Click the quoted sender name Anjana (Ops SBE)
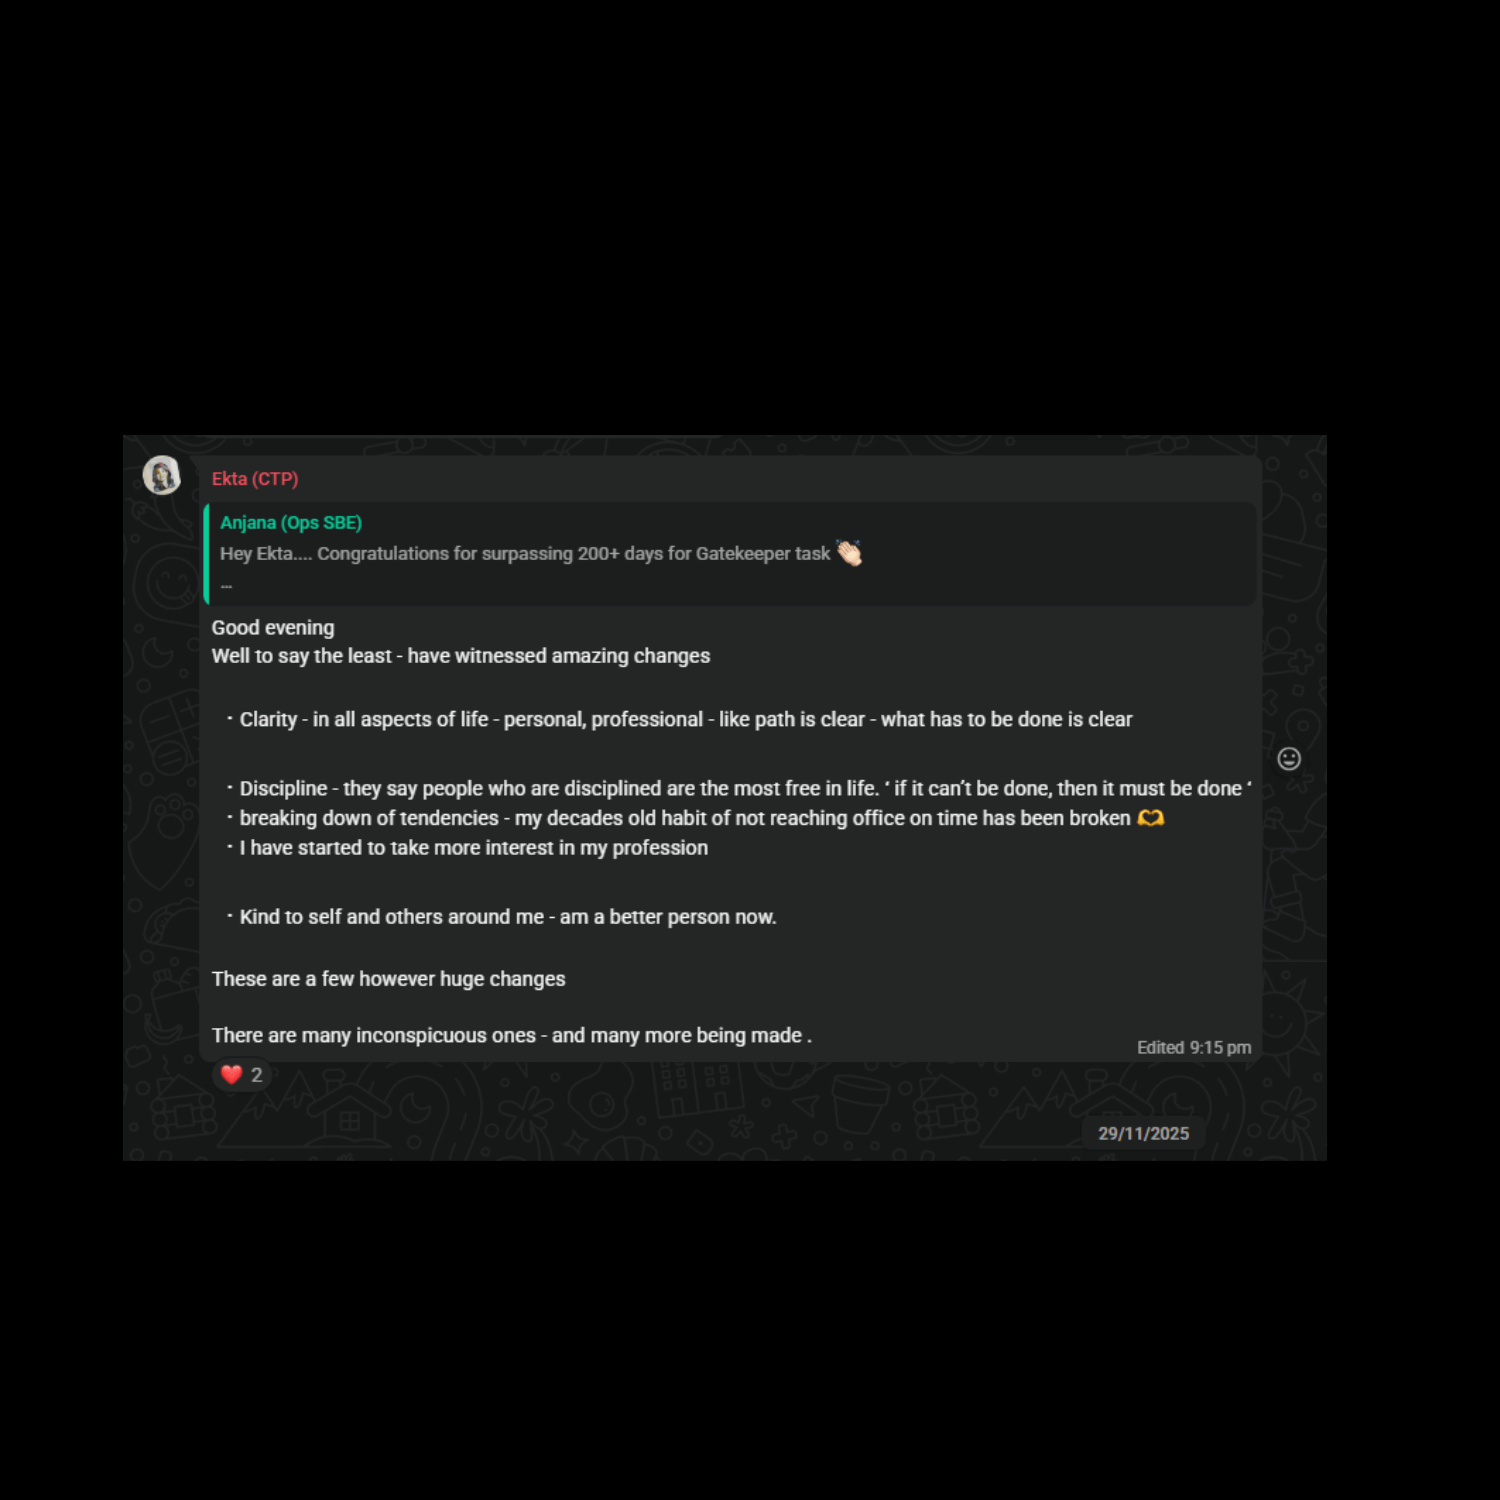 point(291,523)
